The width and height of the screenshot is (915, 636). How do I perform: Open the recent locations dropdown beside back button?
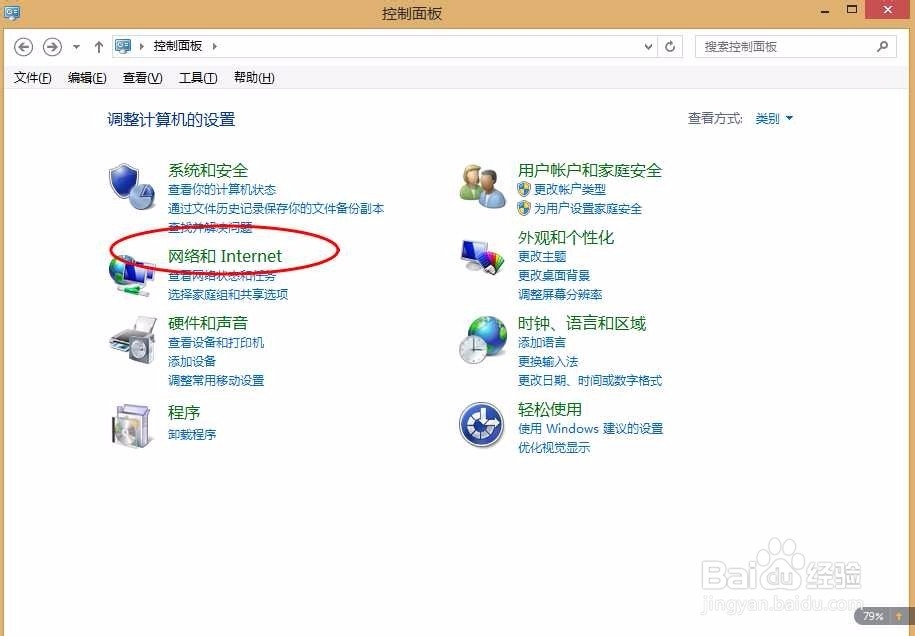(76, 46)
